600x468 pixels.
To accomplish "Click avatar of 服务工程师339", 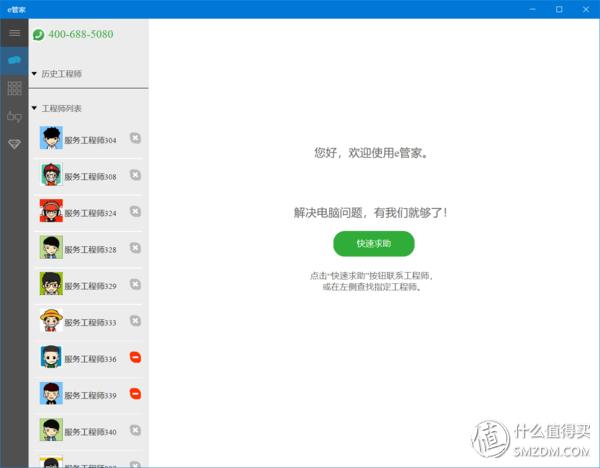I will point(51,393).
